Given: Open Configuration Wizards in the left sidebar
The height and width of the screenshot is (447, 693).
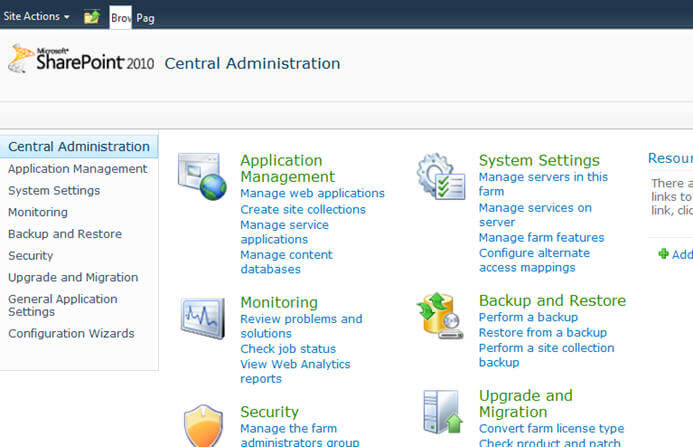Looking at the screenshot, I should tap(71, 333).
